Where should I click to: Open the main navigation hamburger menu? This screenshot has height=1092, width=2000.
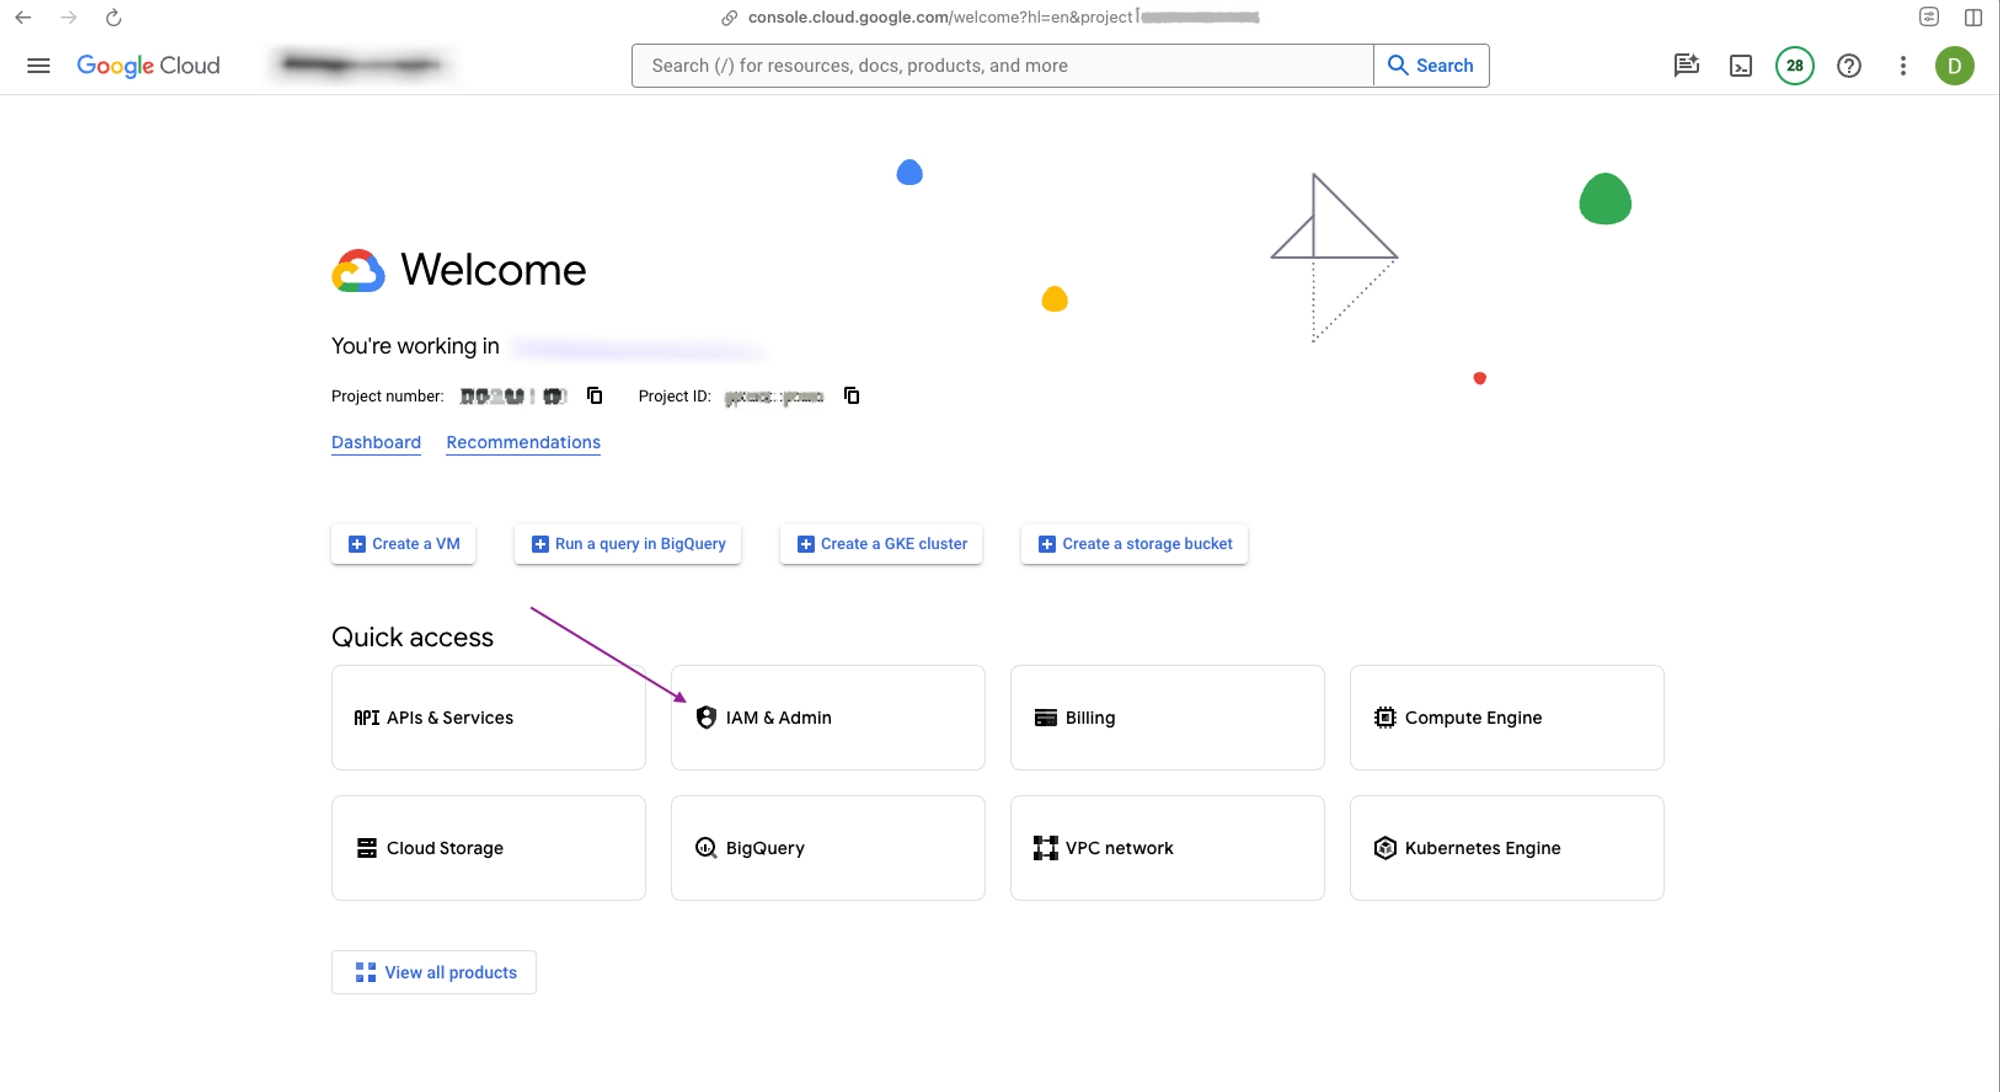(x=38, y=66)
